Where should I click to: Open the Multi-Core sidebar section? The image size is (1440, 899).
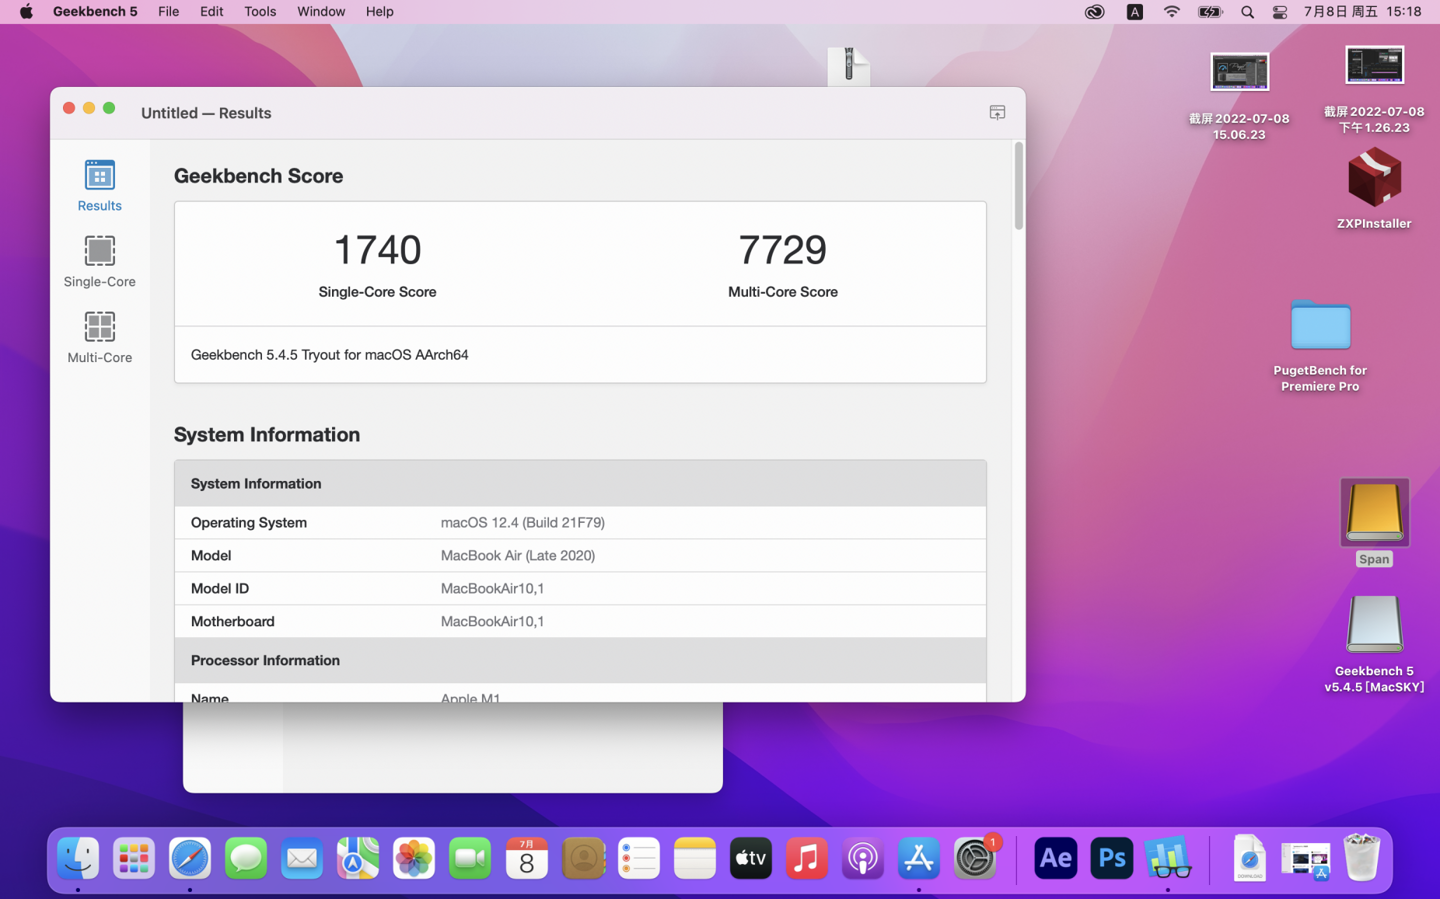[x=99, y=338]
